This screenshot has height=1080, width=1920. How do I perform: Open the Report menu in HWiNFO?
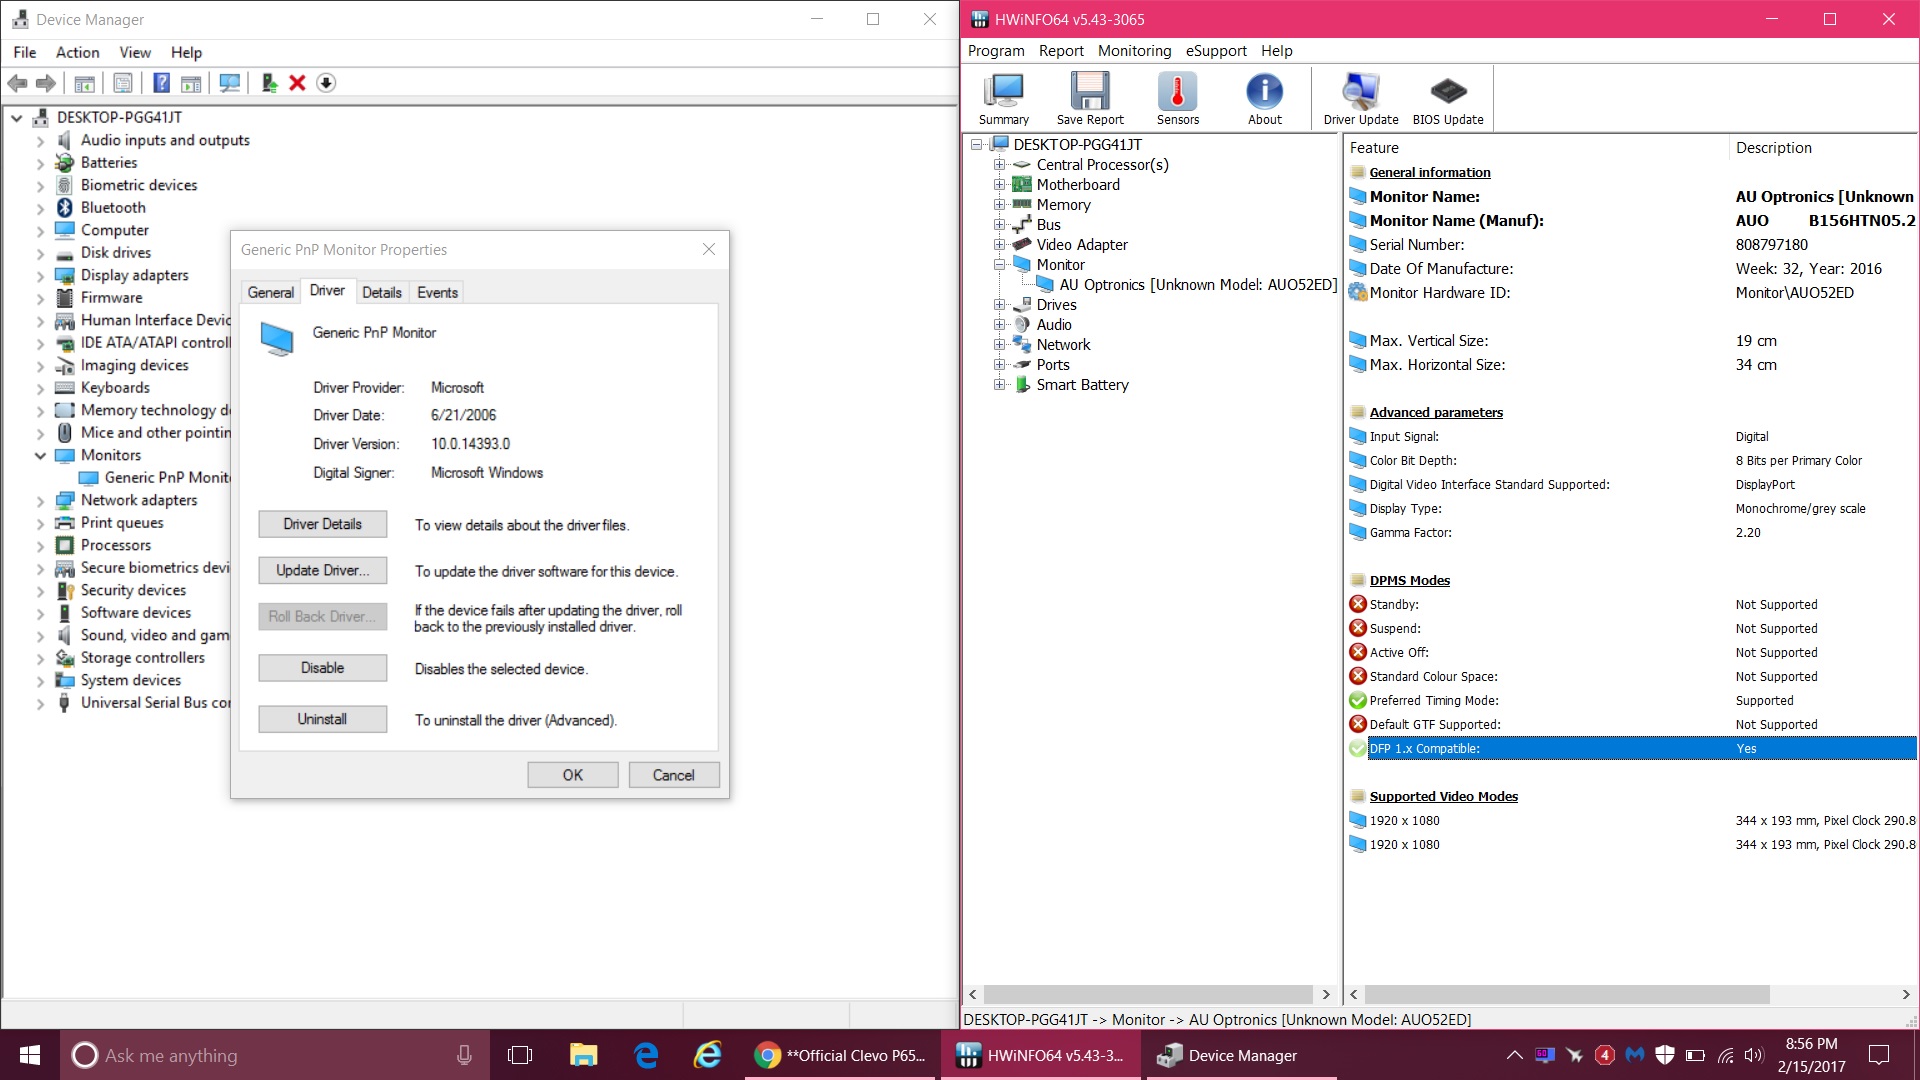coord(1061,51)
